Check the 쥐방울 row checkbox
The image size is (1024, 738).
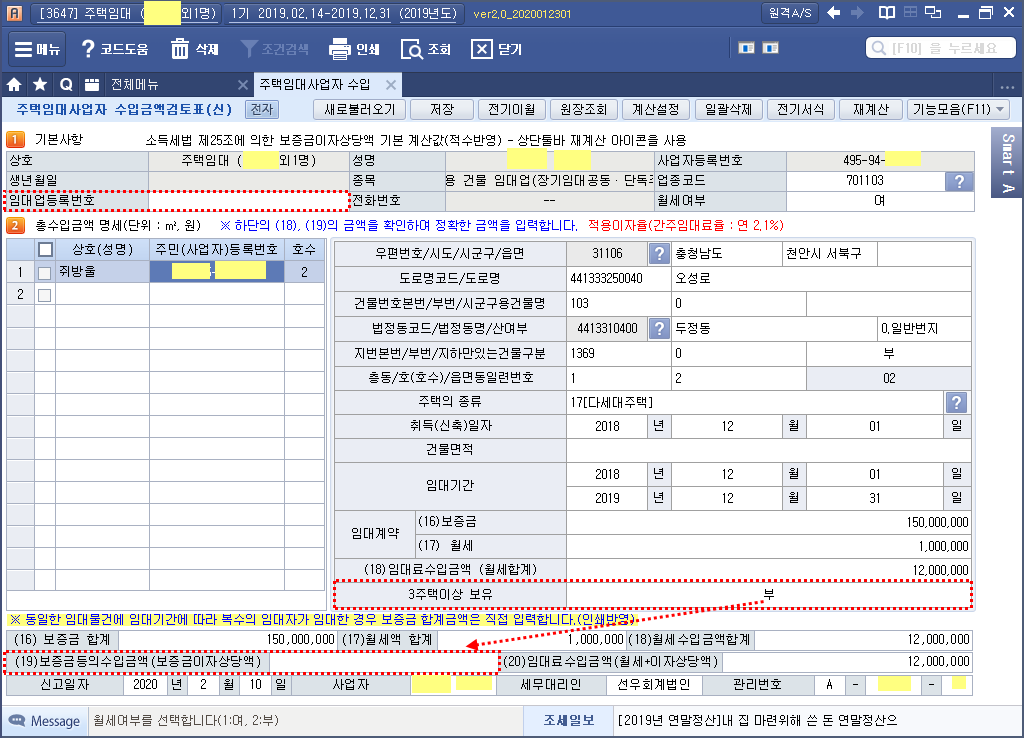(x=44, y=273)
